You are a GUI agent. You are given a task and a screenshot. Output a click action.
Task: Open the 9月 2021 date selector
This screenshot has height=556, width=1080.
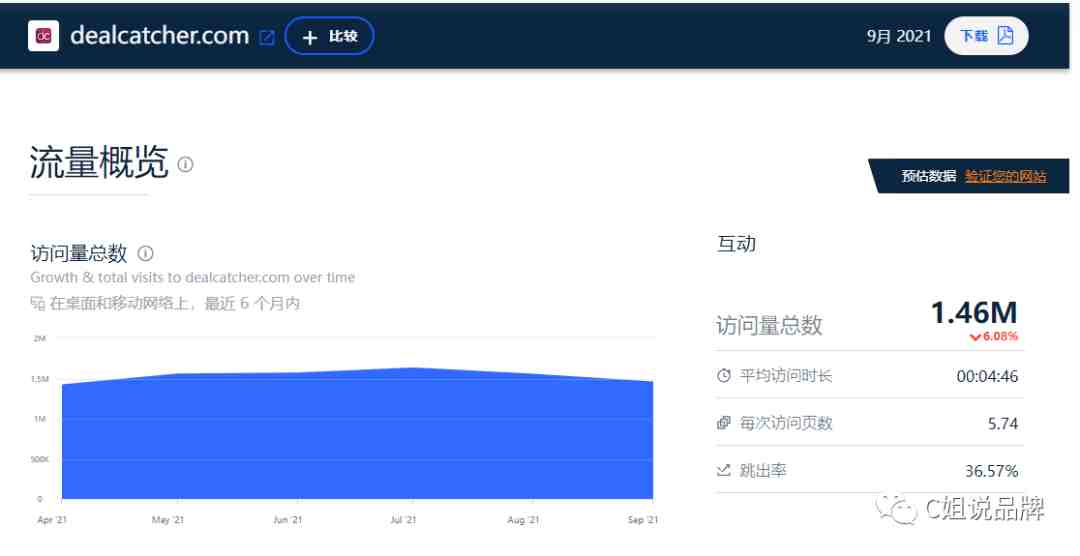[898, 36]
